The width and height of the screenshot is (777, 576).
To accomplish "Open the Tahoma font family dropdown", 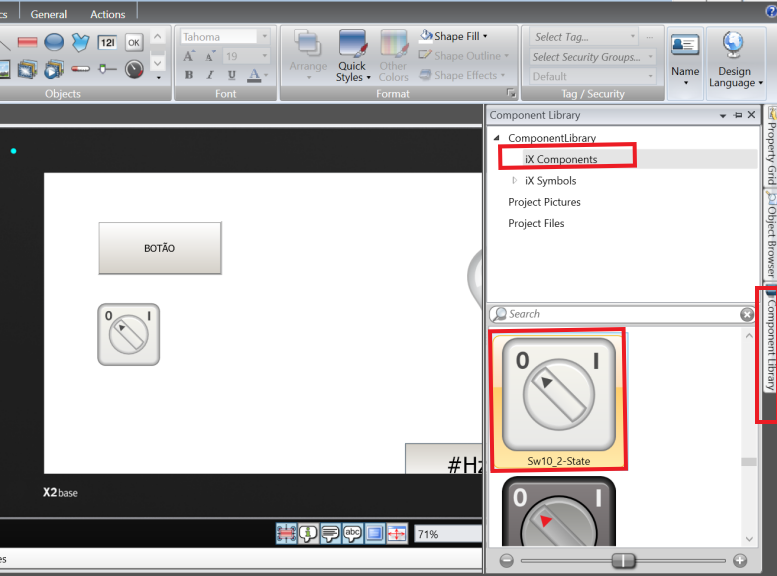I will pyautogui.click(x=264, y=37).
